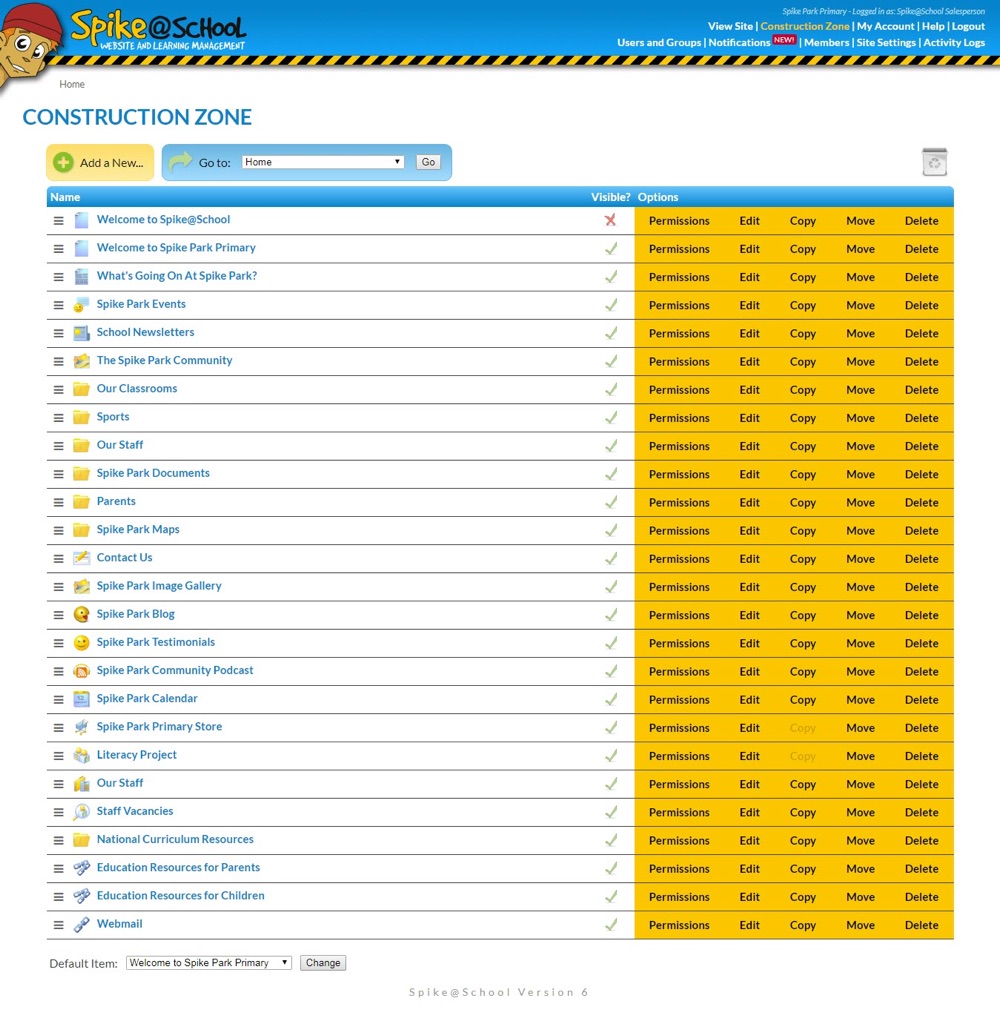Toggle visibility of Welcome to Spike@School

pyautogui.click(x=611, y=220)
